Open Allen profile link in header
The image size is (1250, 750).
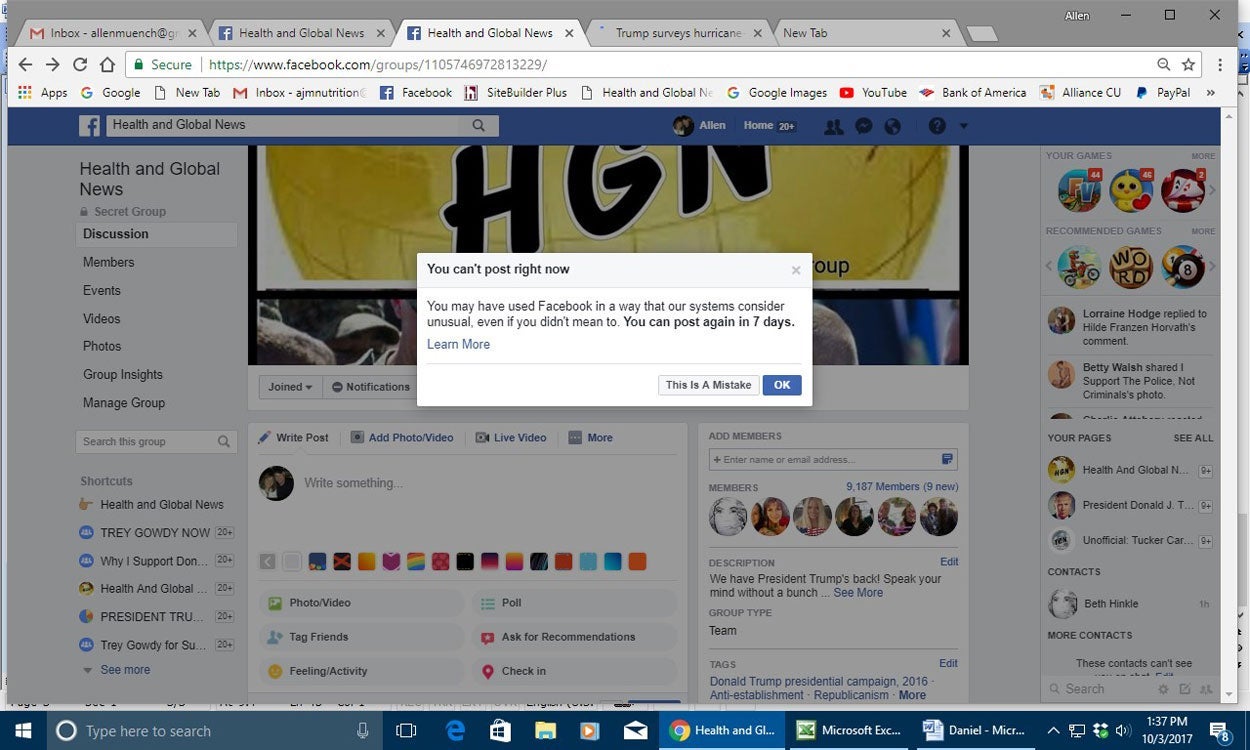(700, 125)
